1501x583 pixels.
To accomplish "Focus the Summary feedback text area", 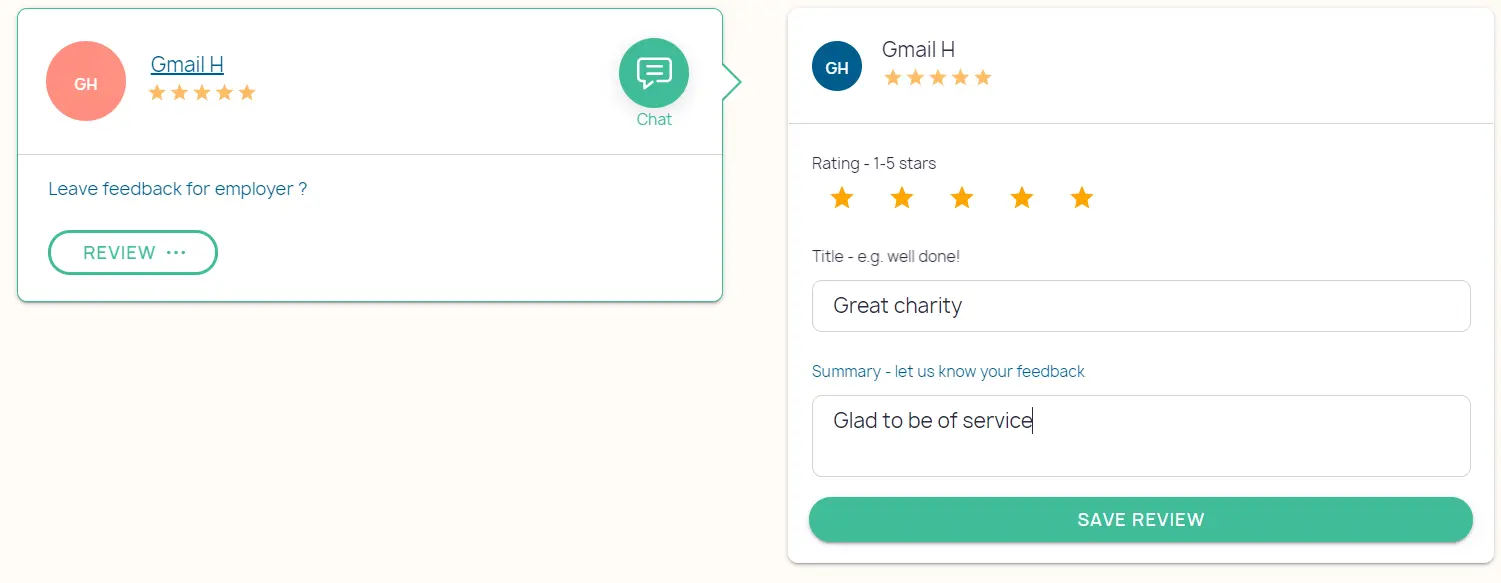I will (1141, 436).
